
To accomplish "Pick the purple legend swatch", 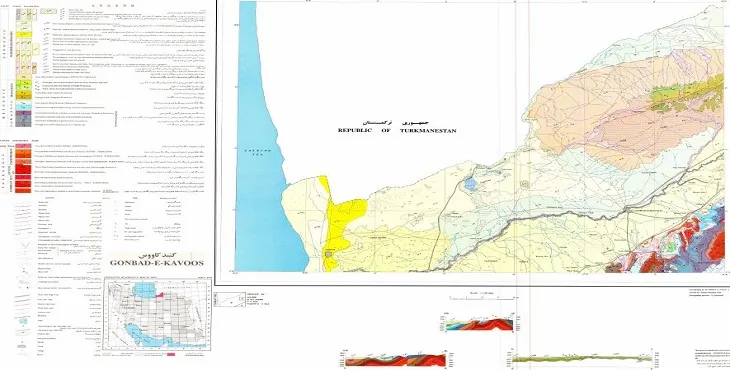I will pyautogui.click(x=23, y=113).
